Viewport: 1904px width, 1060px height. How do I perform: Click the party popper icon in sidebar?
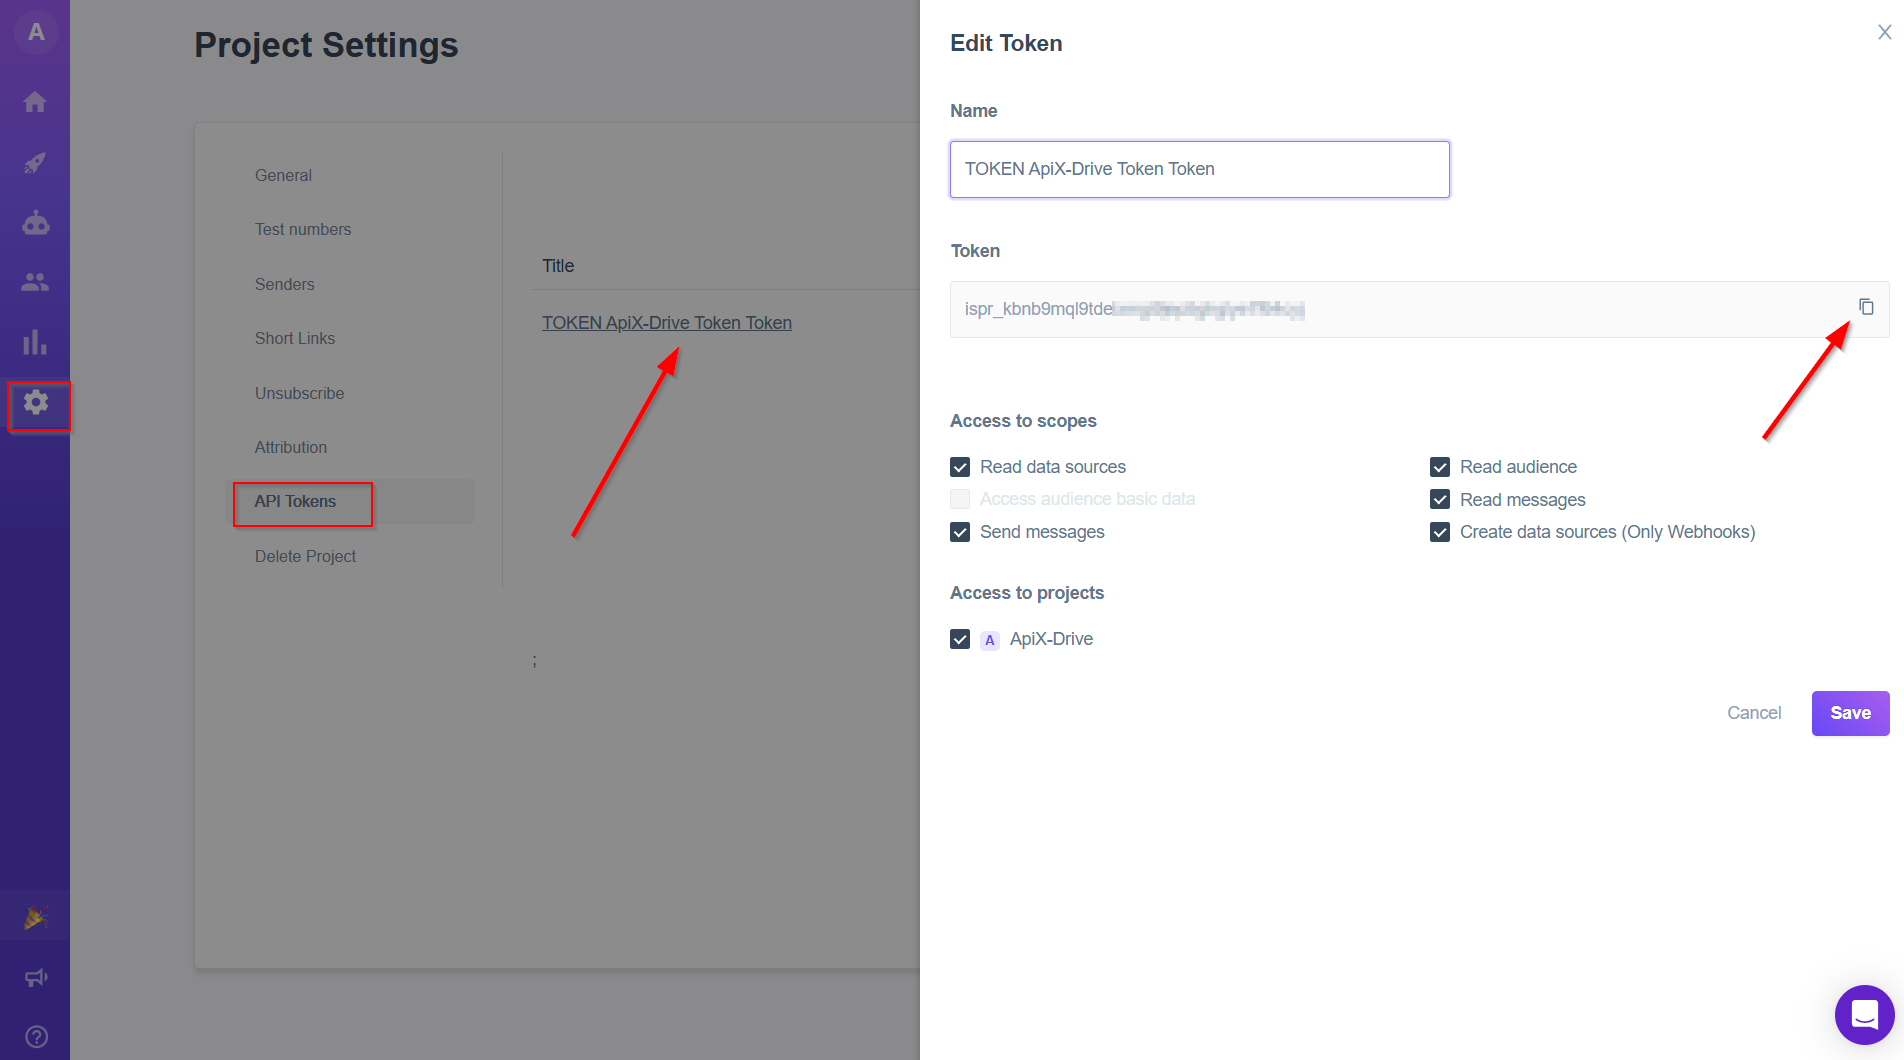point(36,916)
